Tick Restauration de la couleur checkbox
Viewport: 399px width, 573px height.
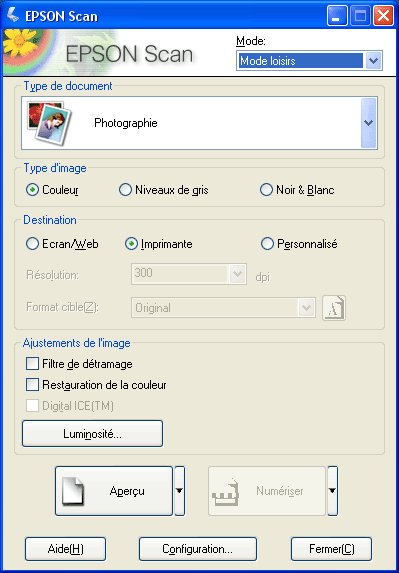coord(33,385)
